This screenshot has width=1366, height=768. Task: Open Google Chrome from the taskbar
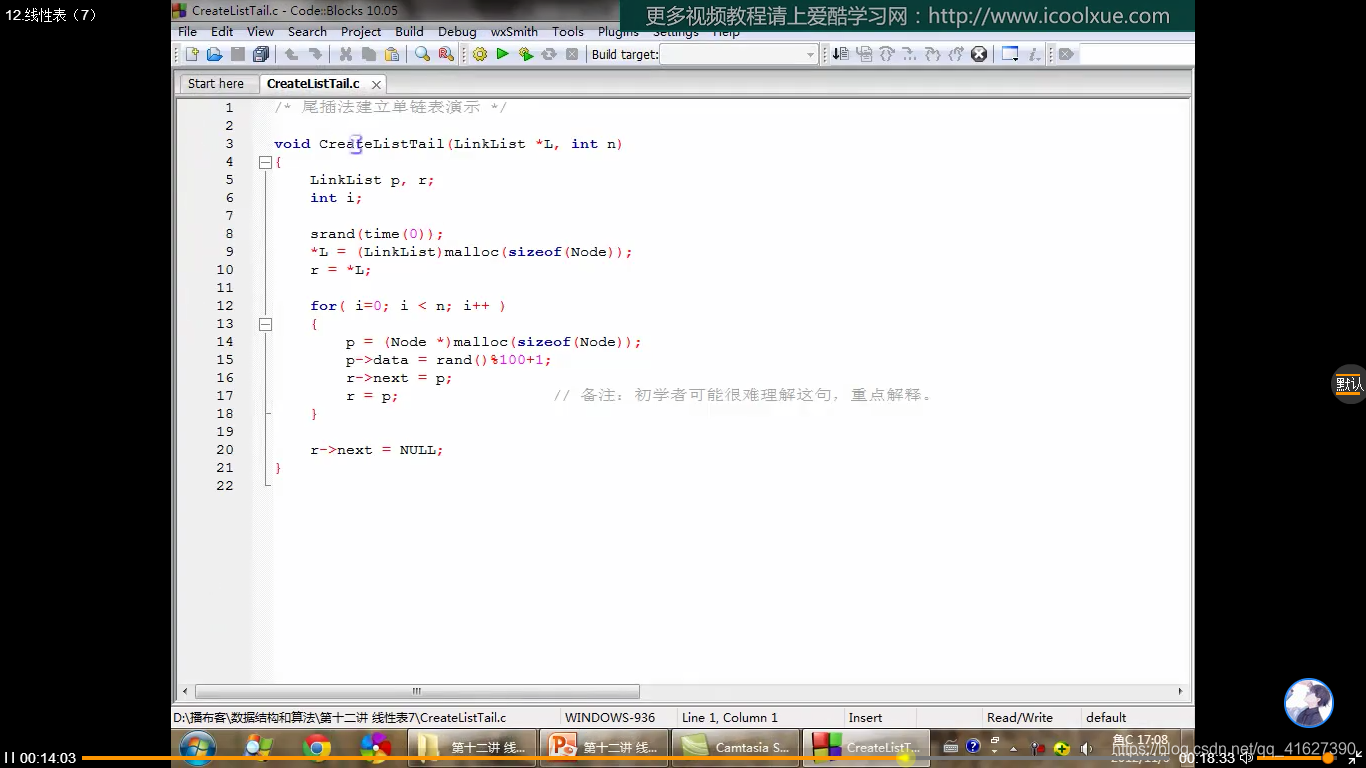(x=317, y=746)
